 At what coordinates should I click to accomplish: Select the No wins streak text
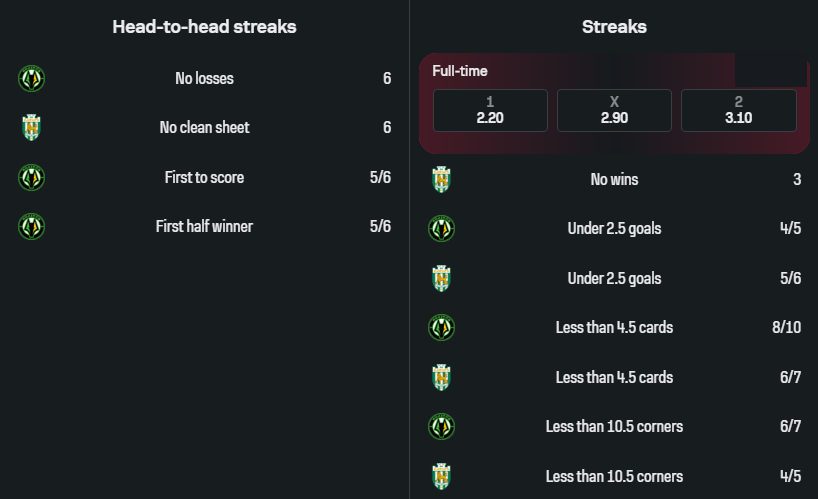coord(614,180)
